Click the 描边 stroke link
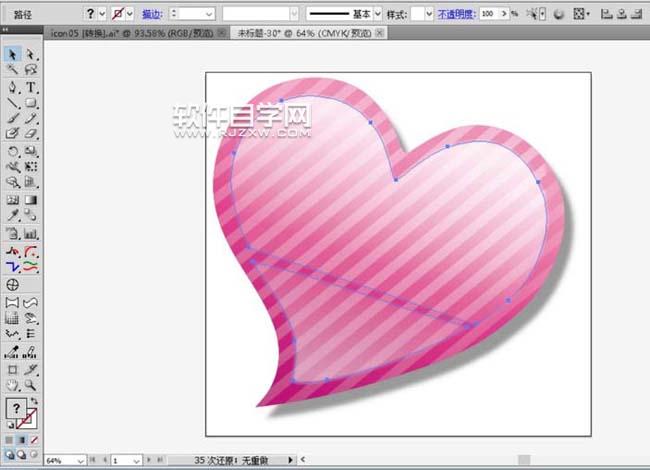The image size is (650, 470). coord(152,14)
